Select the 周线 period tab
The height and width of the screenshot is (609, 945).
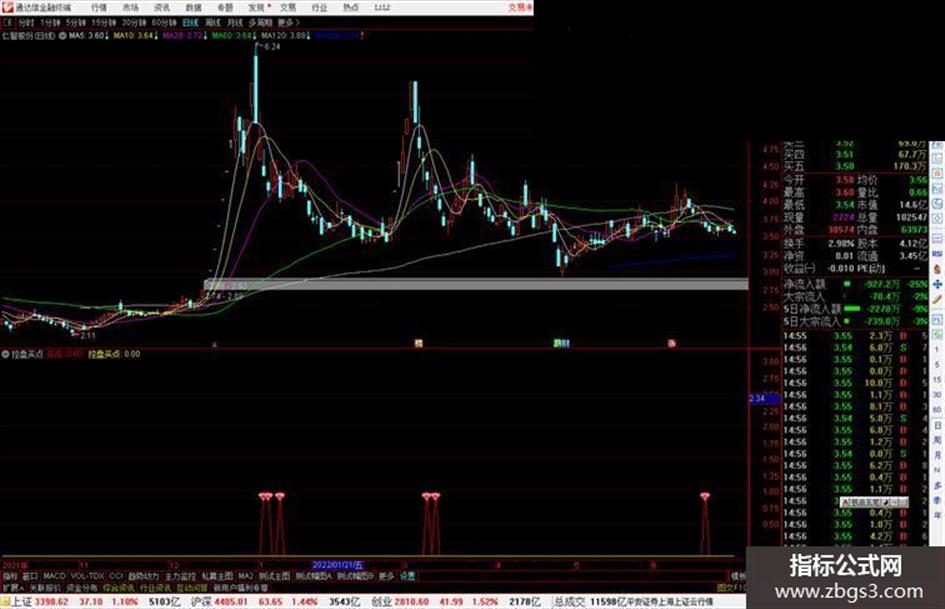213,22
